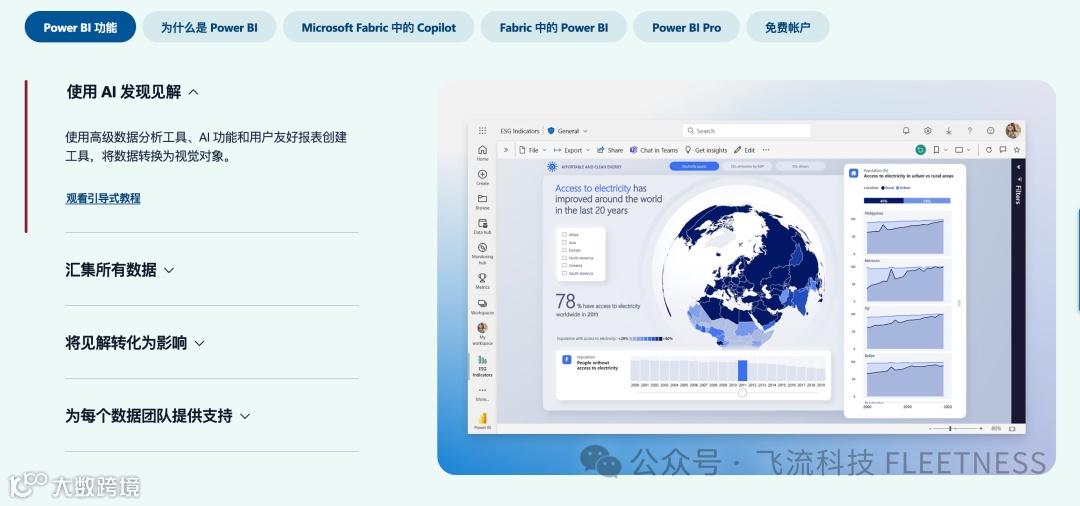1080x506 pixels.
Task: Check the Africa checkbox
Action: 565,235
